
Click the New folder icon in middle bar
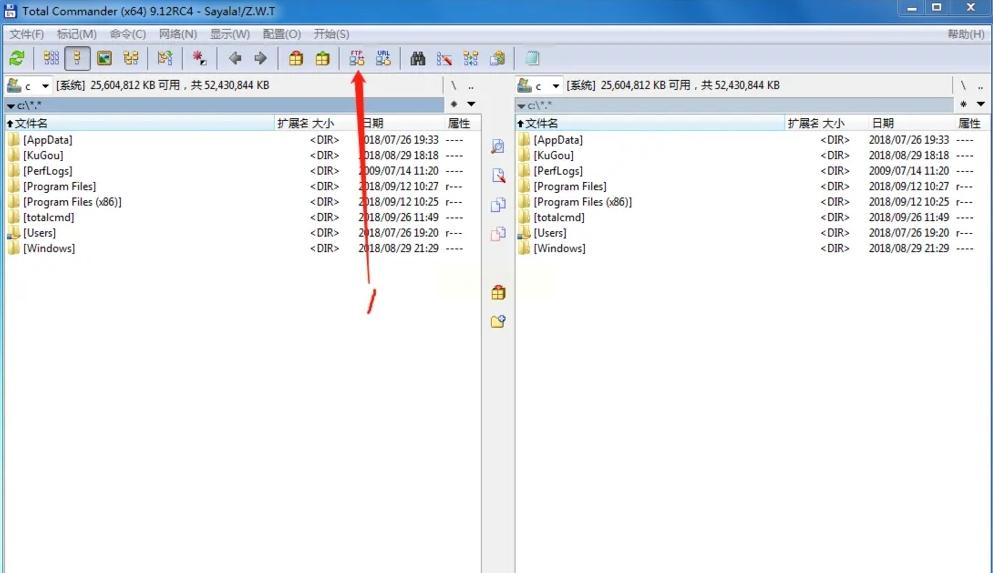498,322
